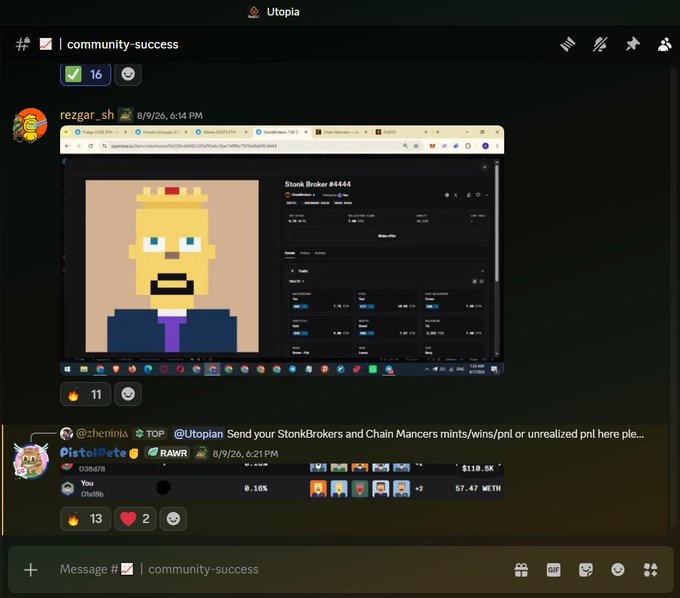Image resolution: width=680 pixels, height=598 pixels.
Task: Add reaction beside heart 2 reaction
Action: coord(173,519)
